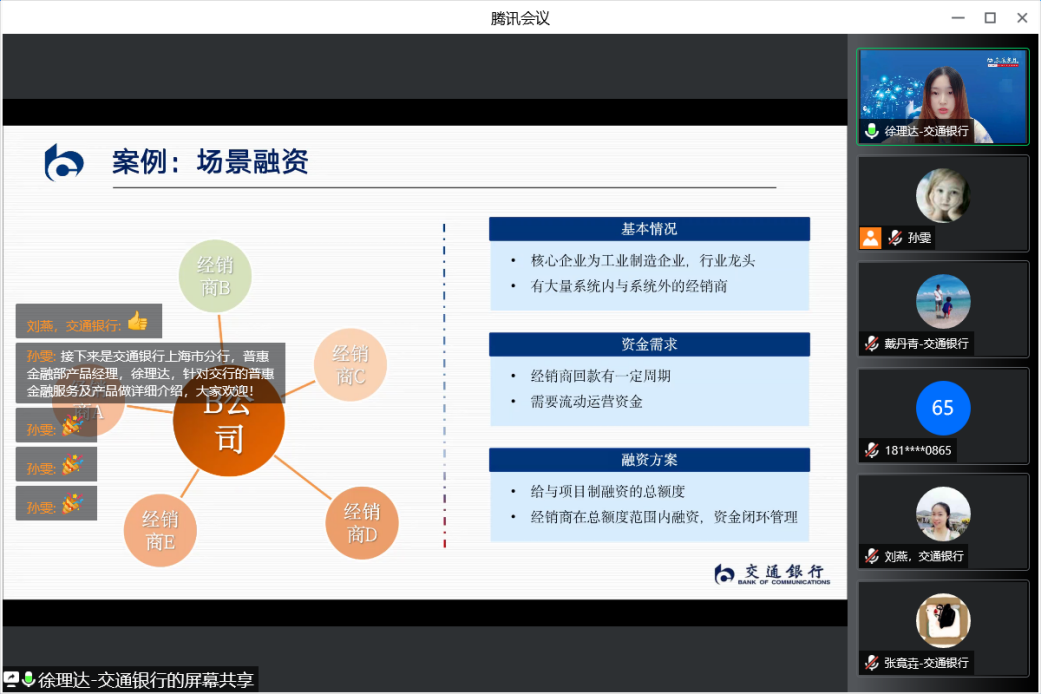Click the 融资方案 header bar
Viewport: 1041px width, 694px height.
[649, 460]
